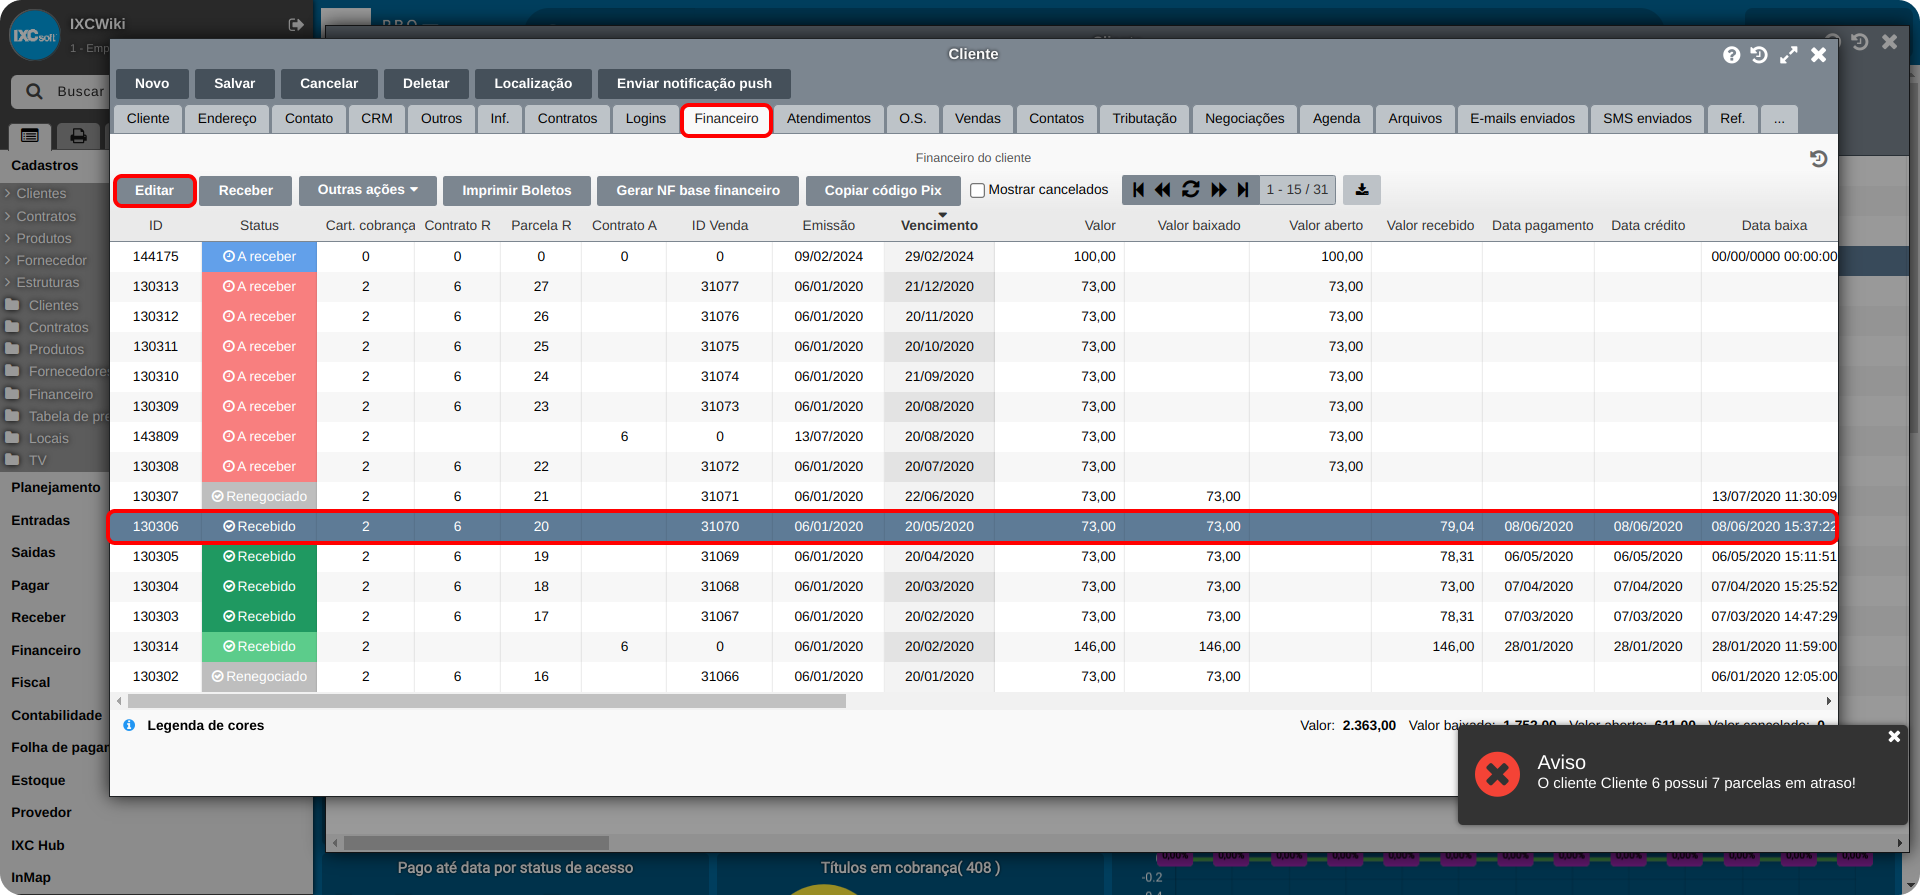Click the Receber button in financeiro toolbar
The width and height of the screenshot is (1920, 895).
[x=246, y=190]
